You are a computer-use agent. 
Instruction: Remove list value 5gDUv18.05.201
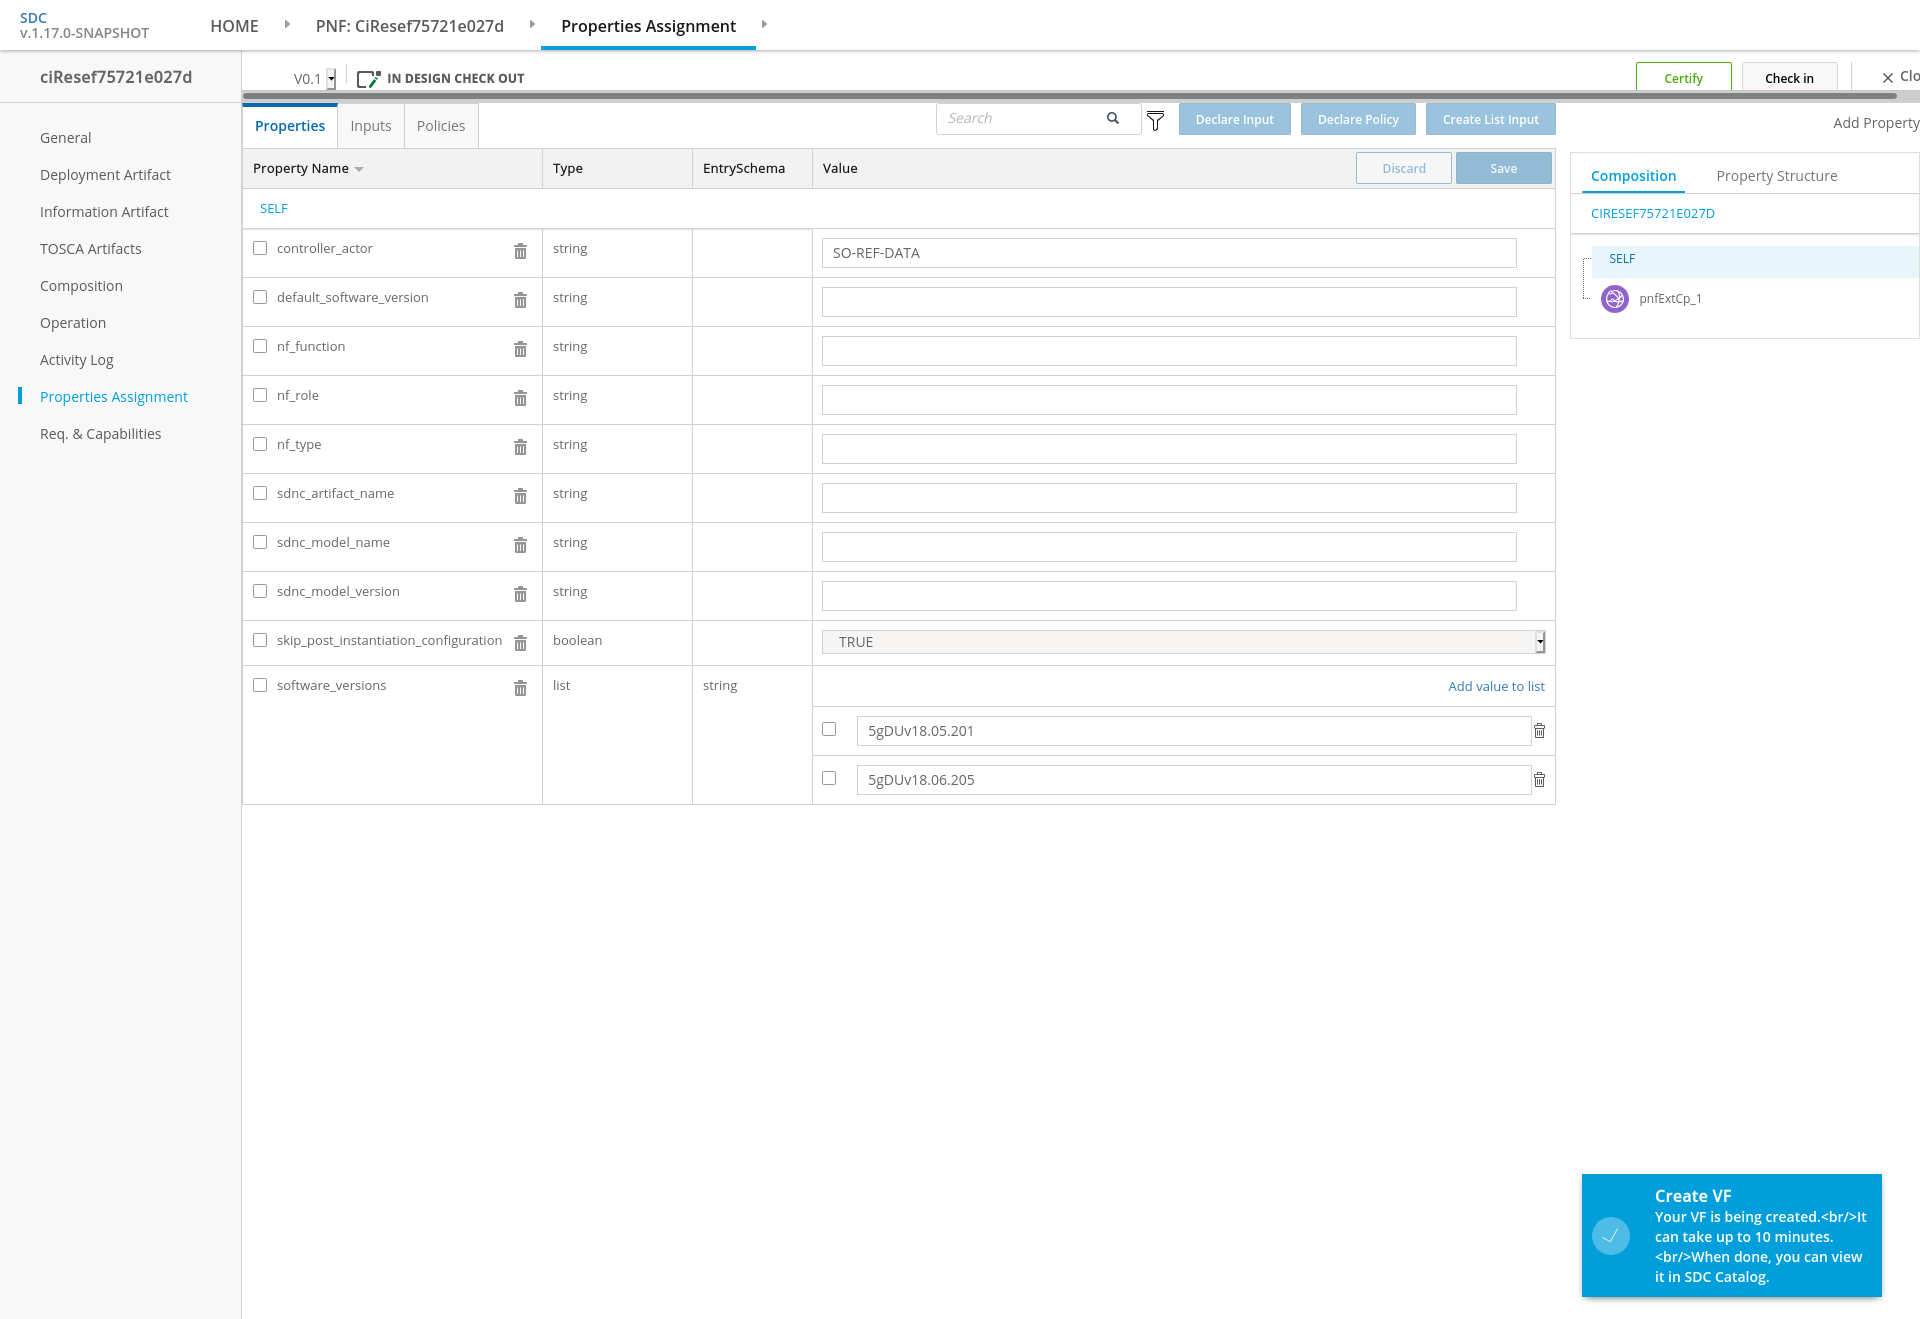coord(1540,731)
